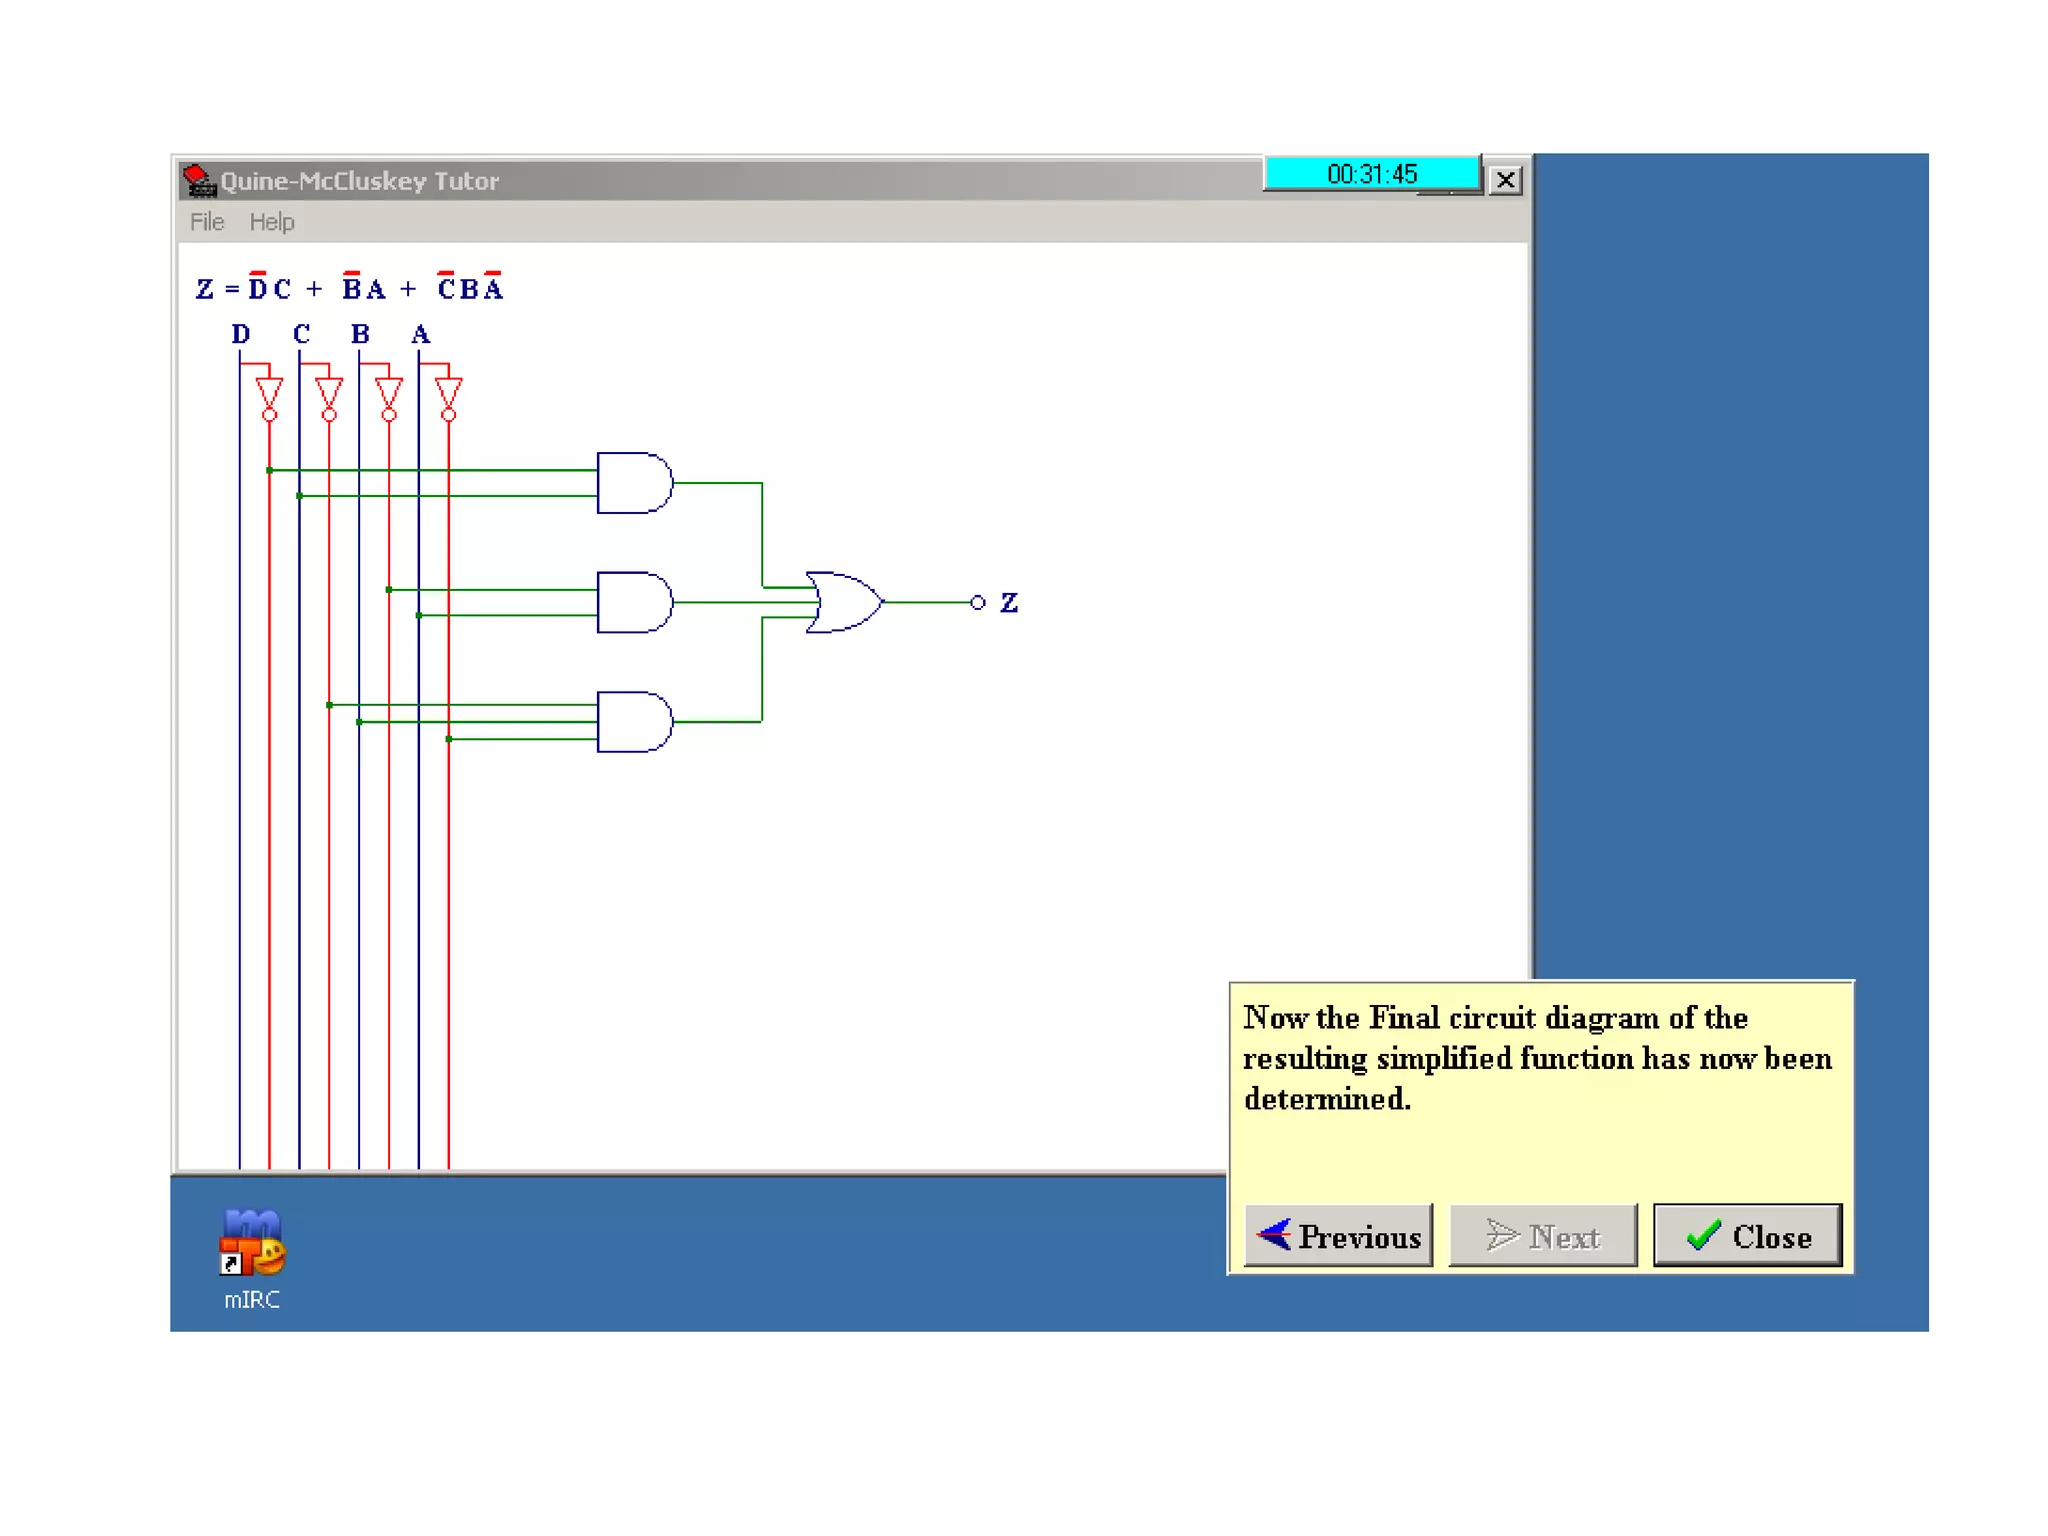Click the Quine-McCluskey Tutor title bar icon

pos(199,181)
